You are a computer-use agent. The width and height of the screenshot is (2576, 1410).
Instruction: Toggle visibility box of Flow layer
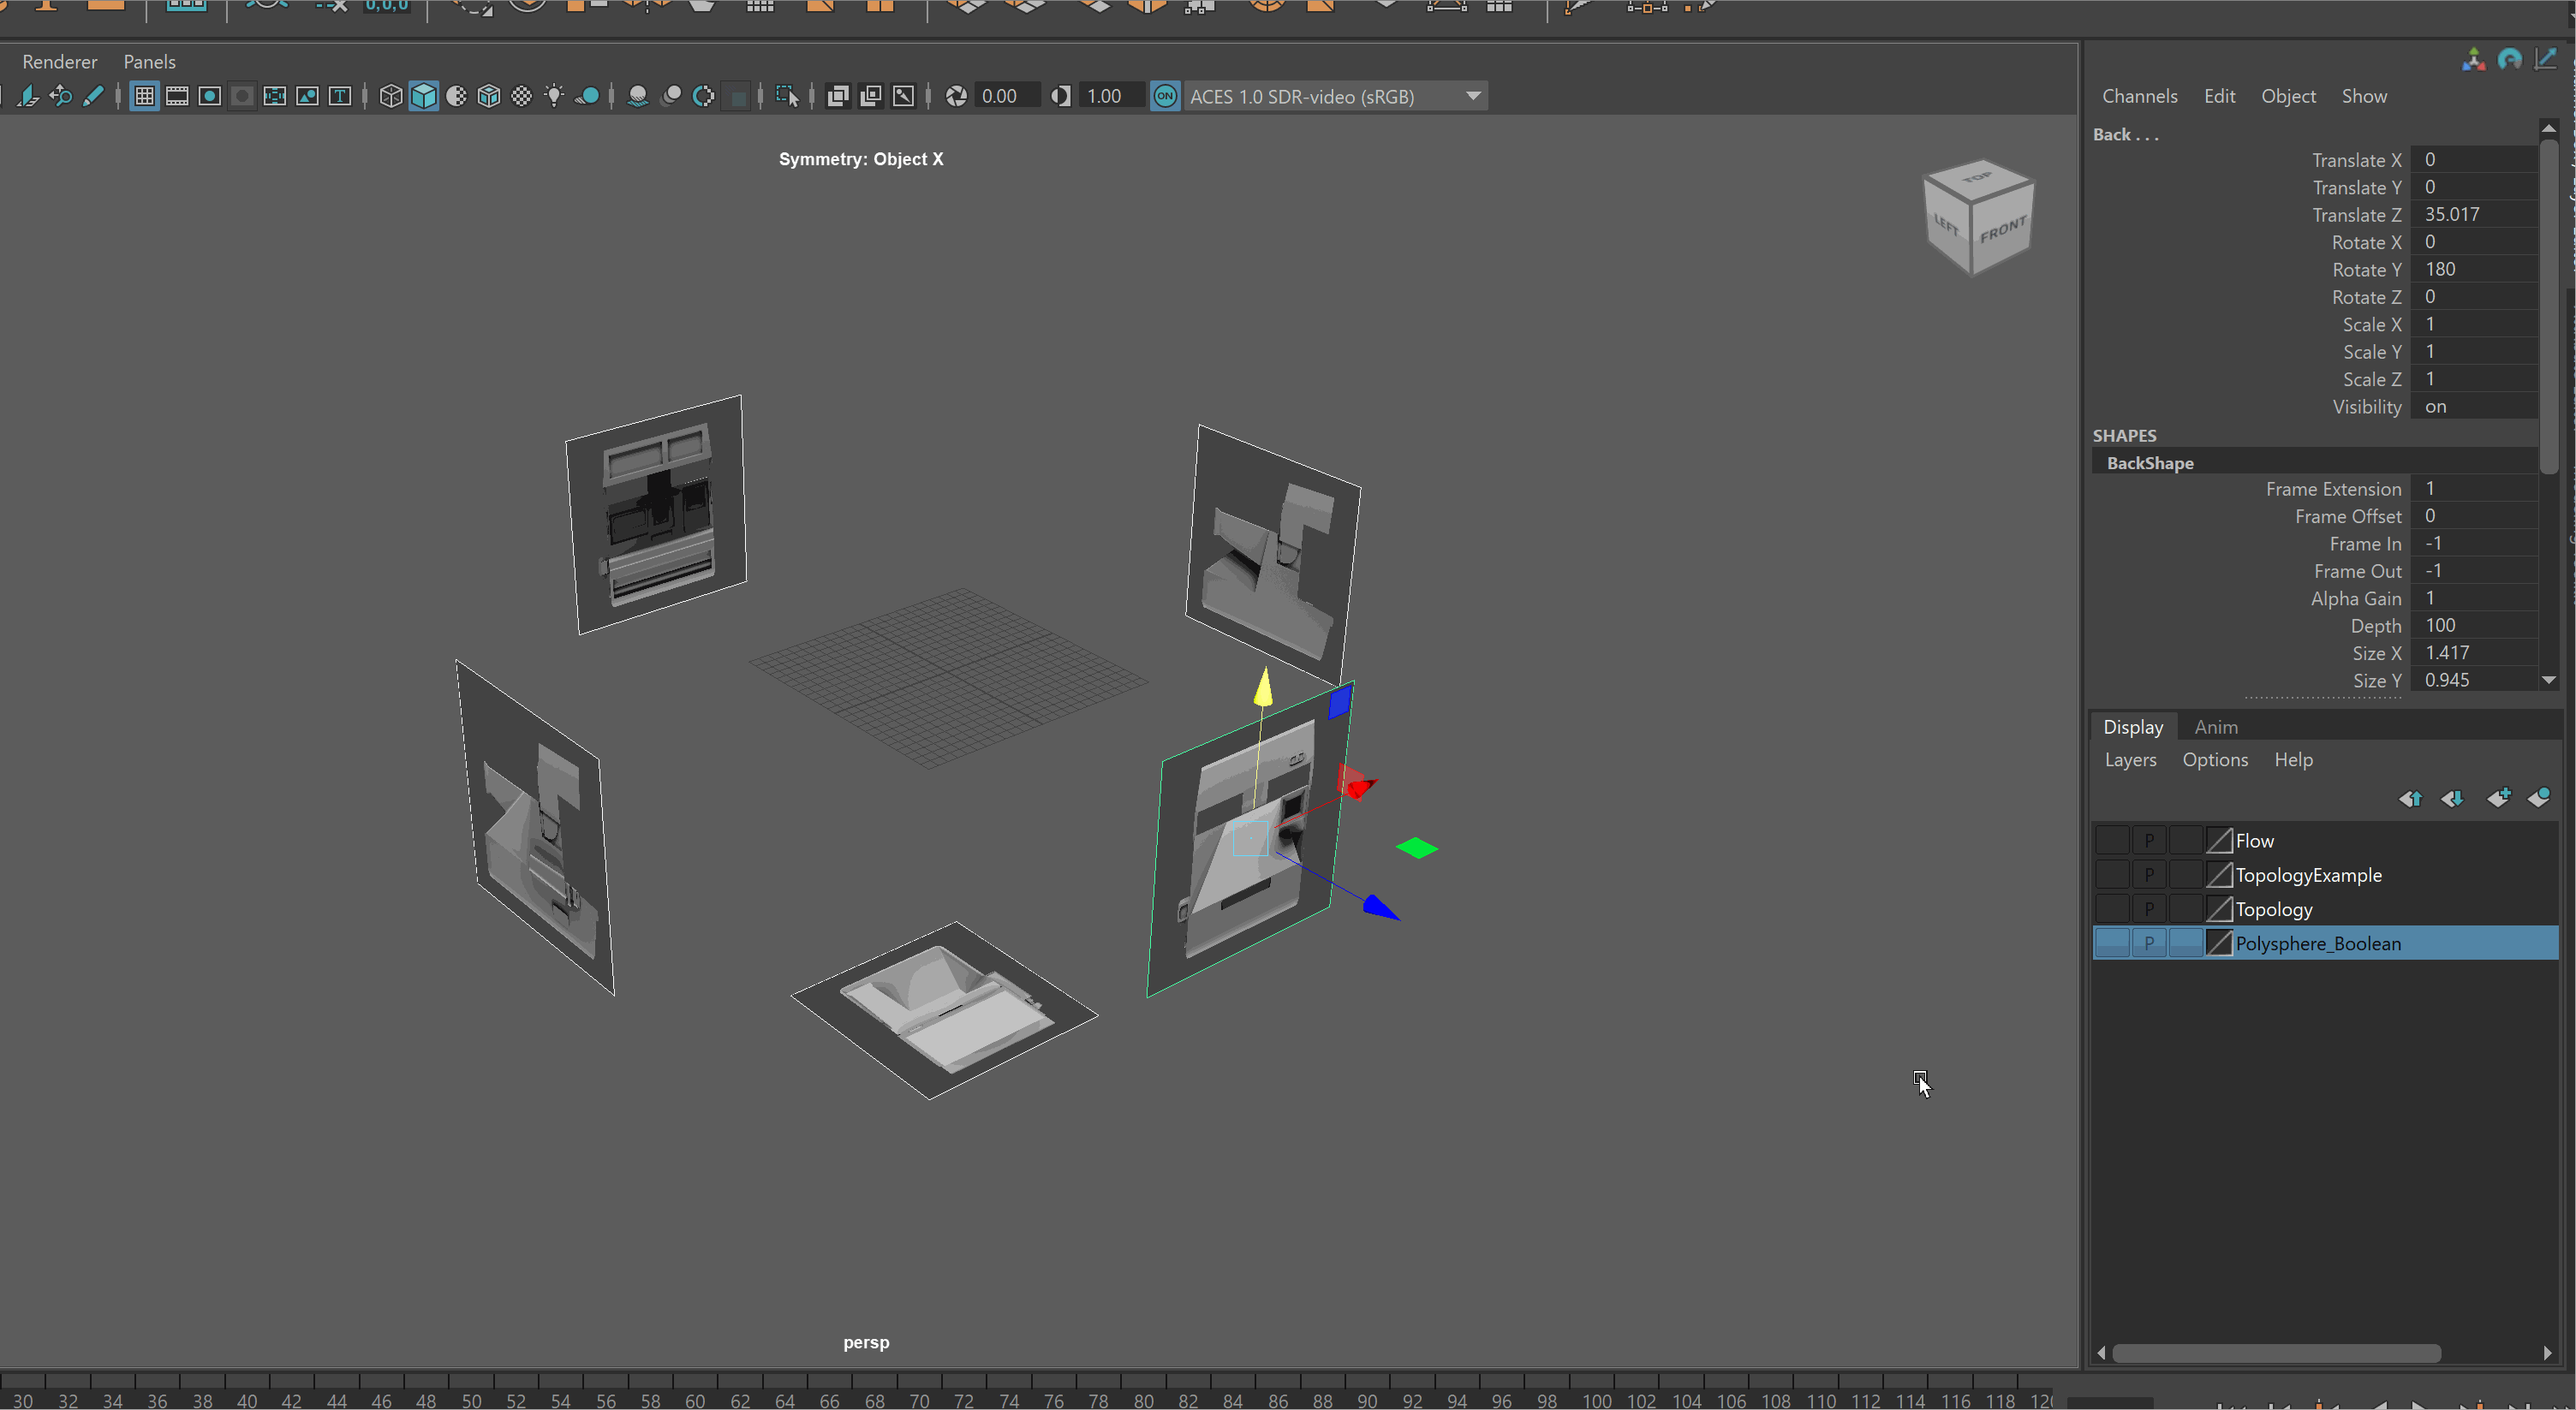2111,841
